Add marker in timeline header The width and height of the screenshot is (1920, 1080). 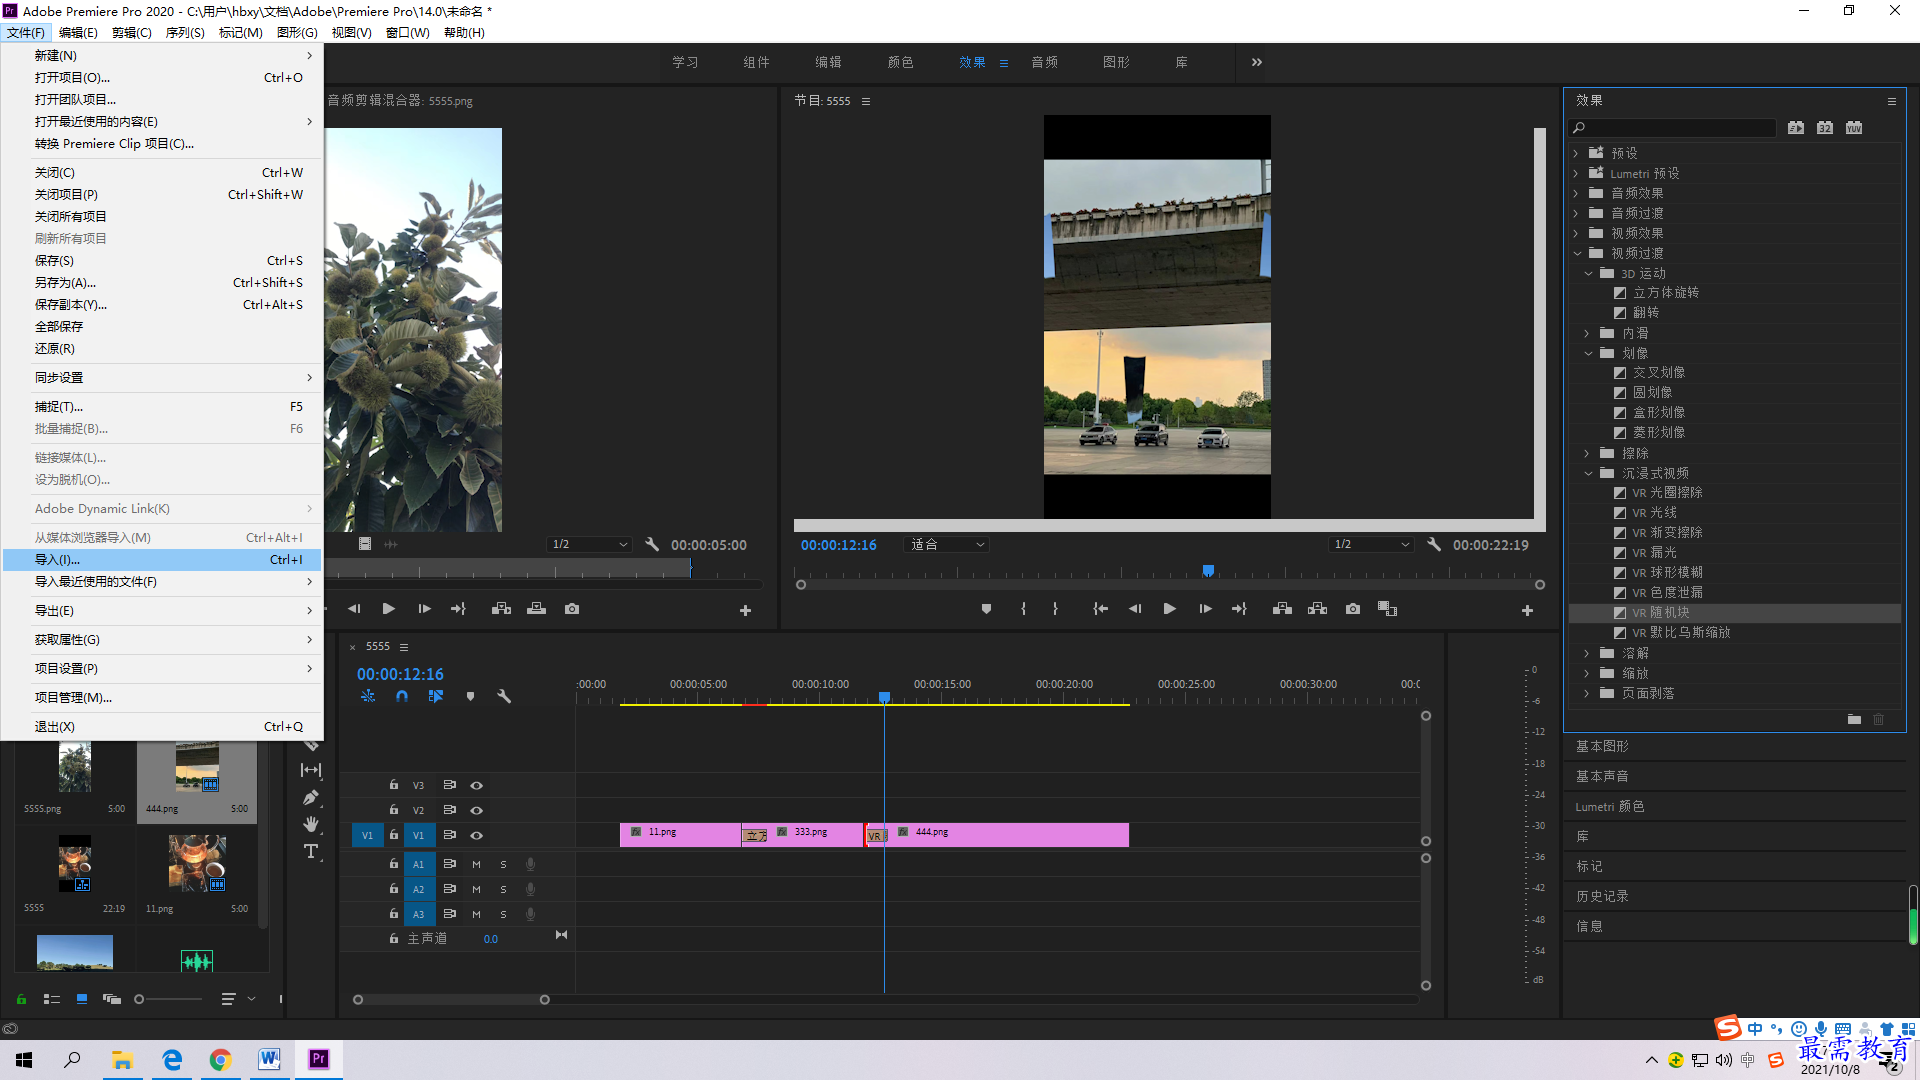click(470, 696)
